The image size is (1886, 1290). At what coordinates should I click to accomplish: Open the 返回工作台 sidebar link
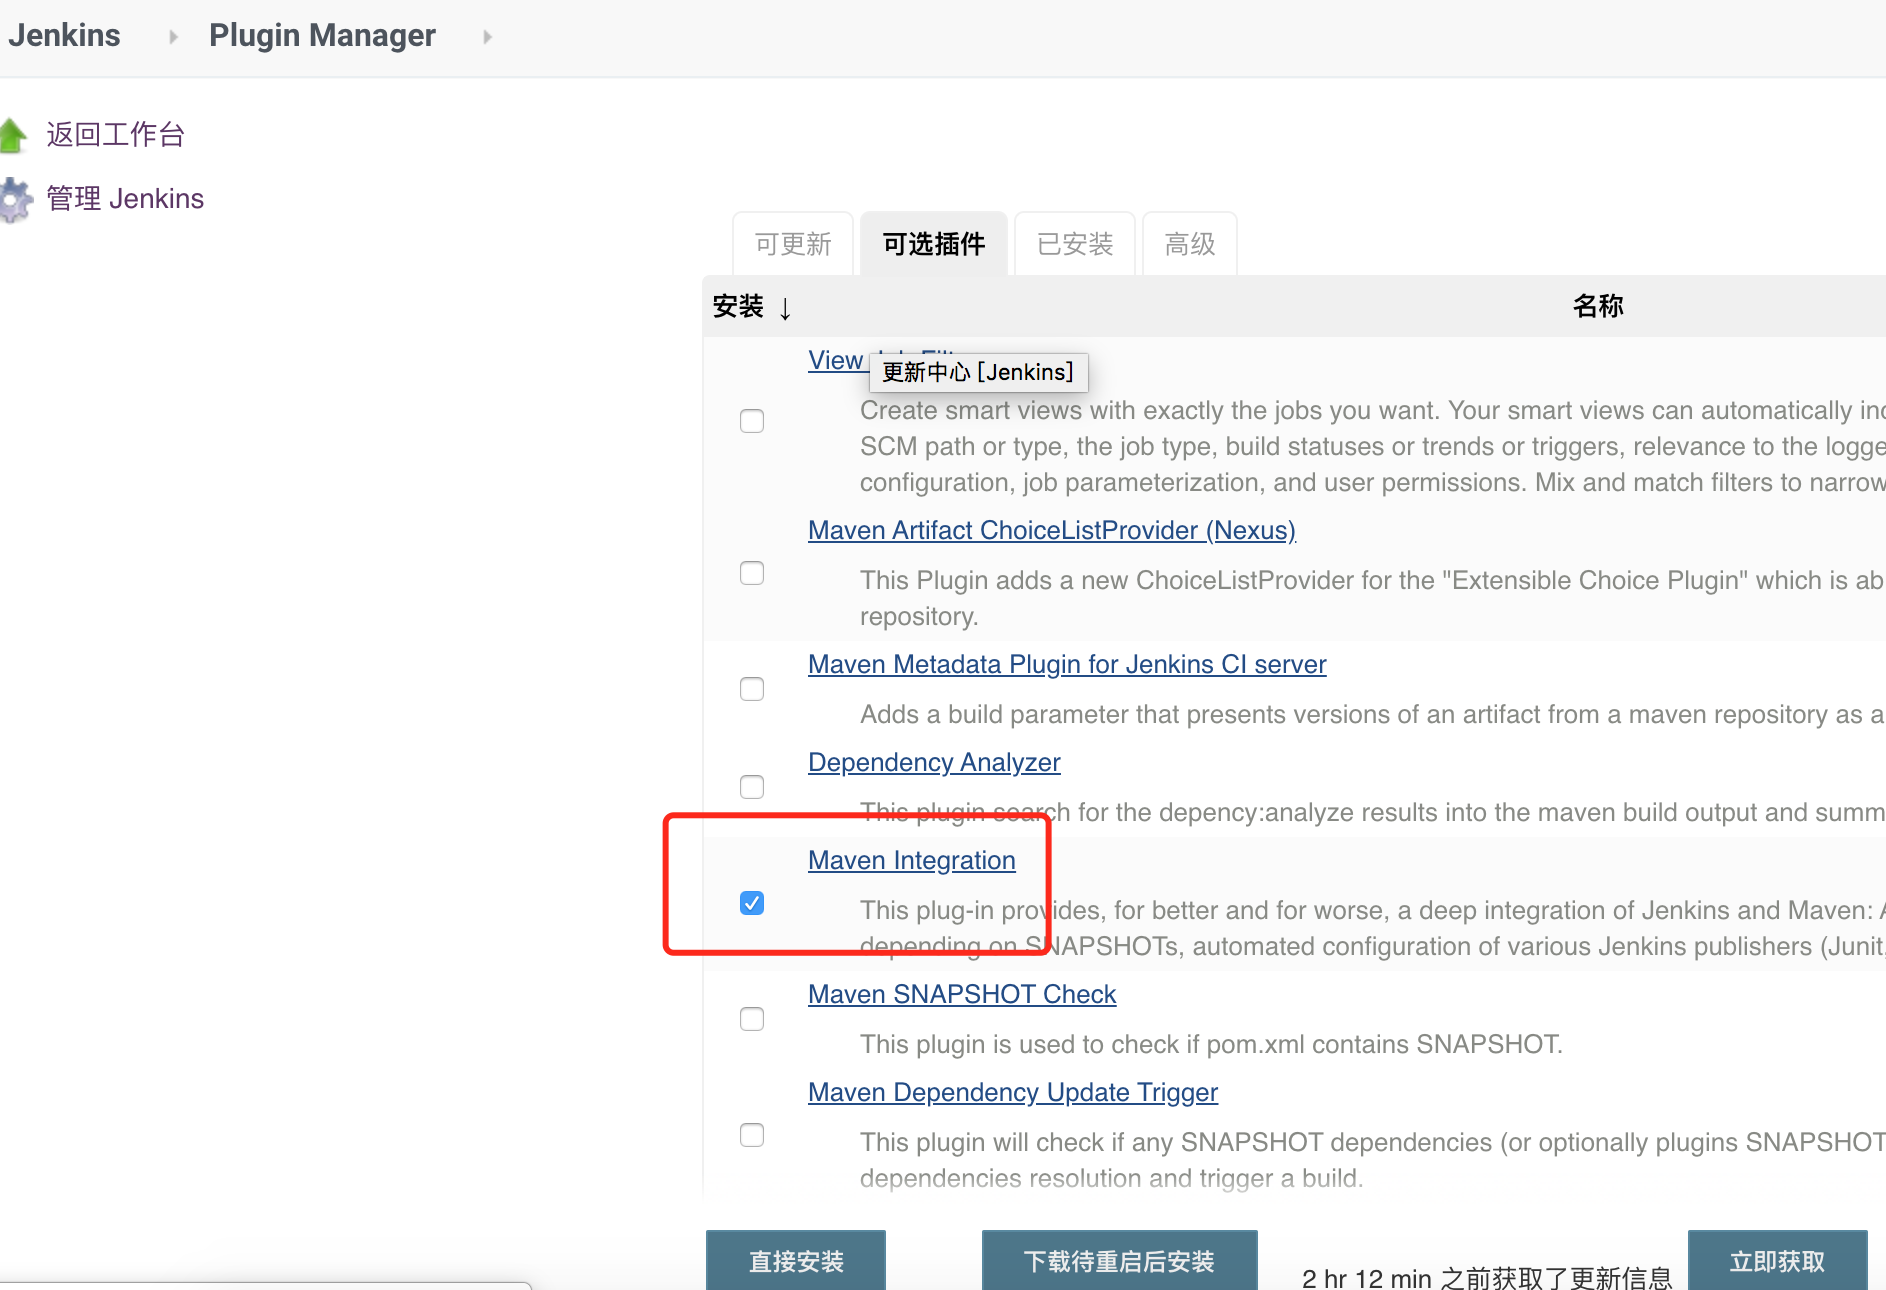(116, 135)
